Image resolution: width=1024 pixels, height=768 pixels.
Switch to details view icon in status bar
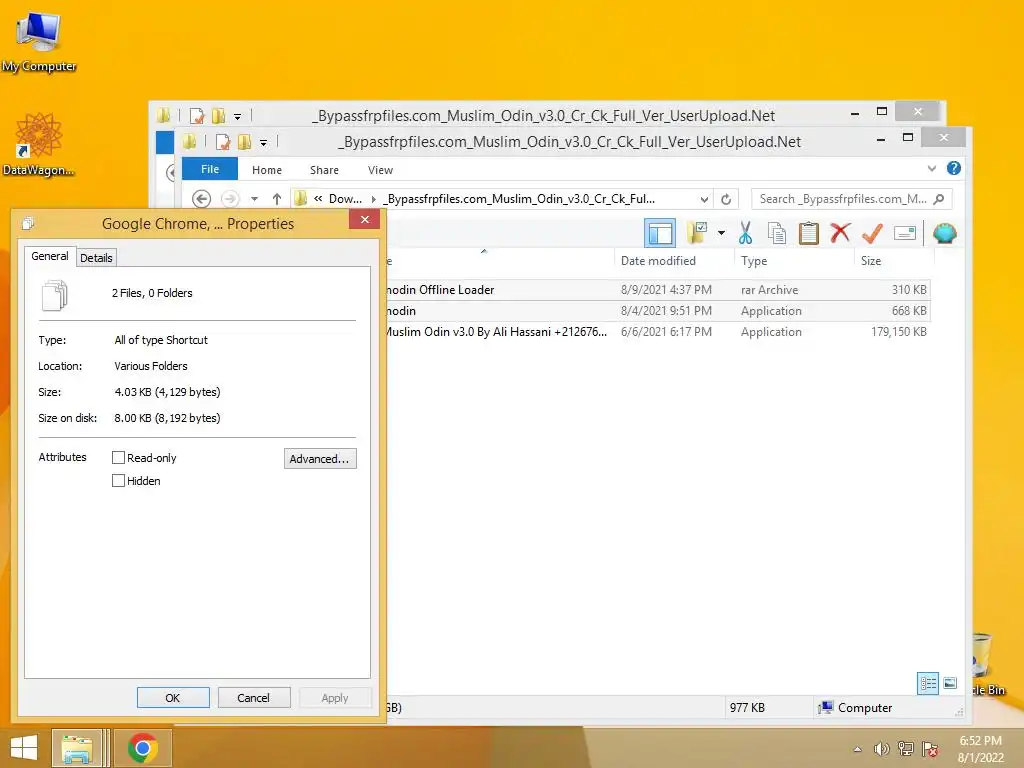[928, 684]
